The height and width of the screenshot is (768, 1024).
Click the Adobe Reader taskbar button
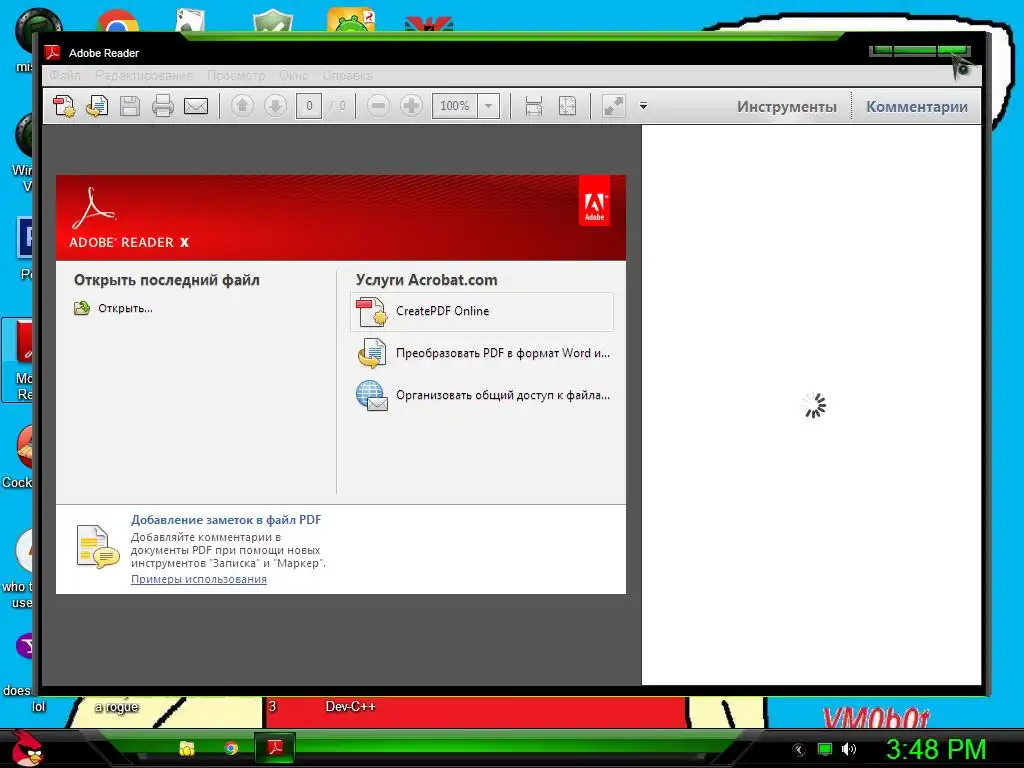point(275,747)
